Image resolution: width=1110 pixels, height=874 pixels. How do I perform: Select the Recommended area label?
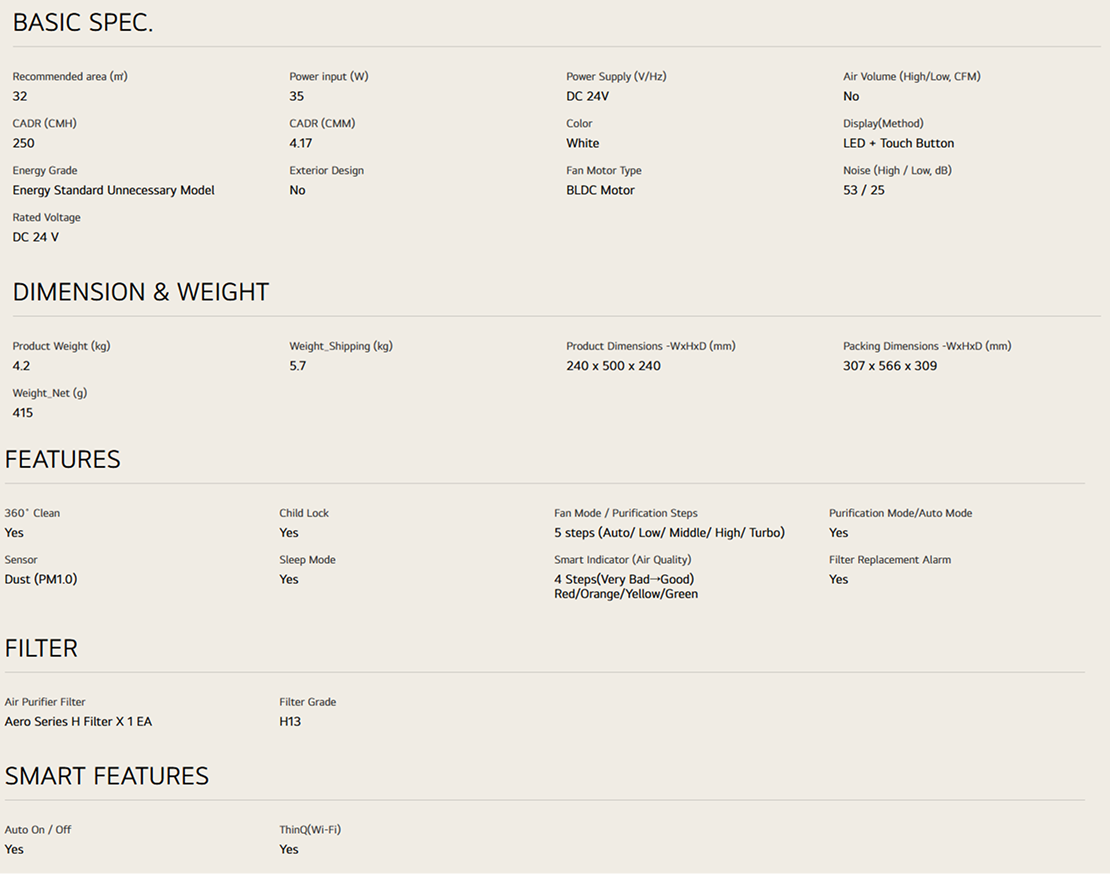70,77
